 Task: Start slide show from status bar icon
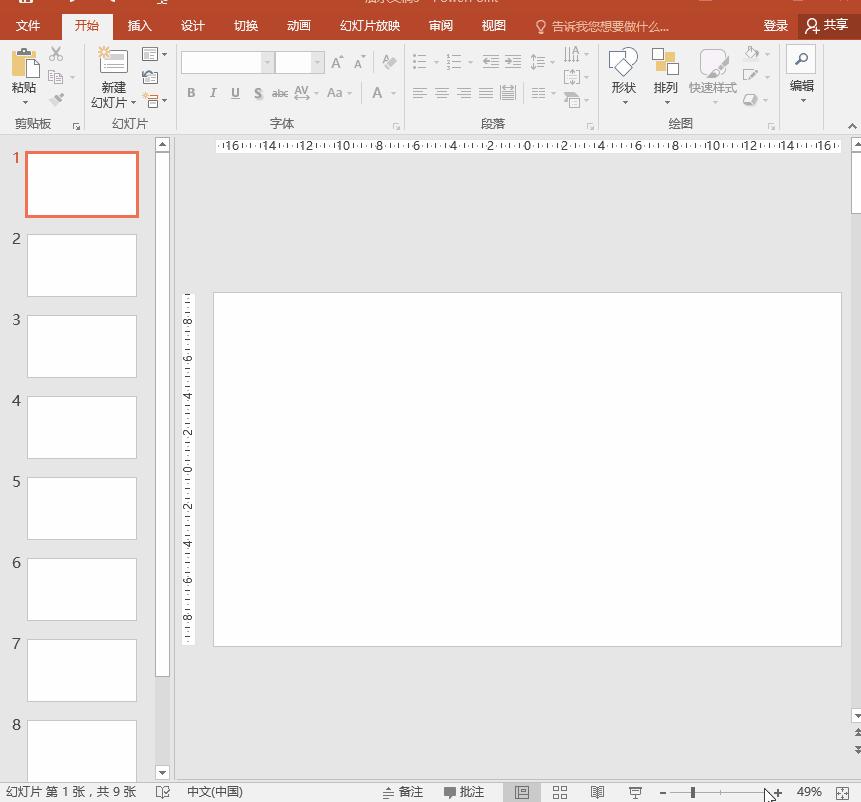tap(635, 792)
